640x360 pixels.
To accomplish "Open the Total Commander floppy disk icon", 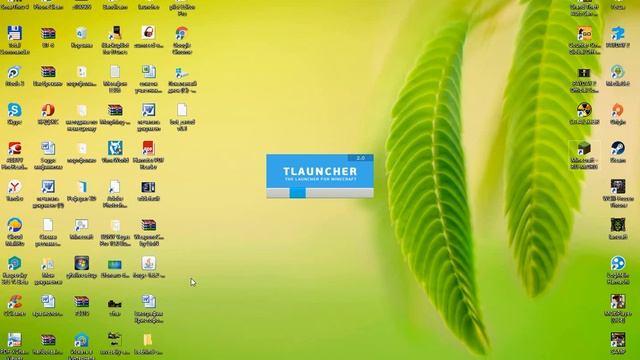I will [x=14, y=33].
